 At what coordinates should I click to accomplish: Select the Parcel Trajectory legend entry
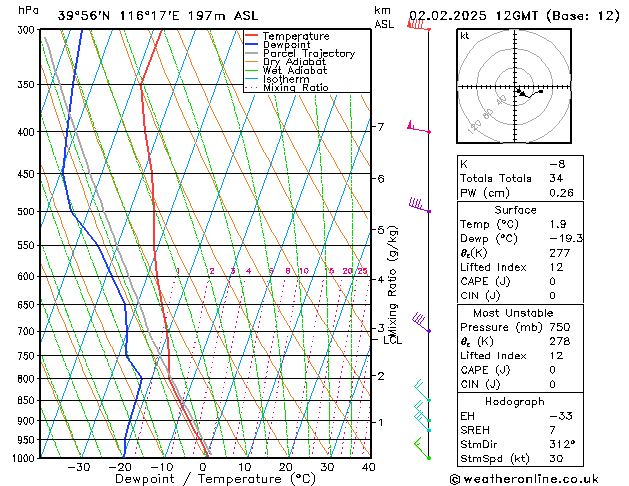300,53
